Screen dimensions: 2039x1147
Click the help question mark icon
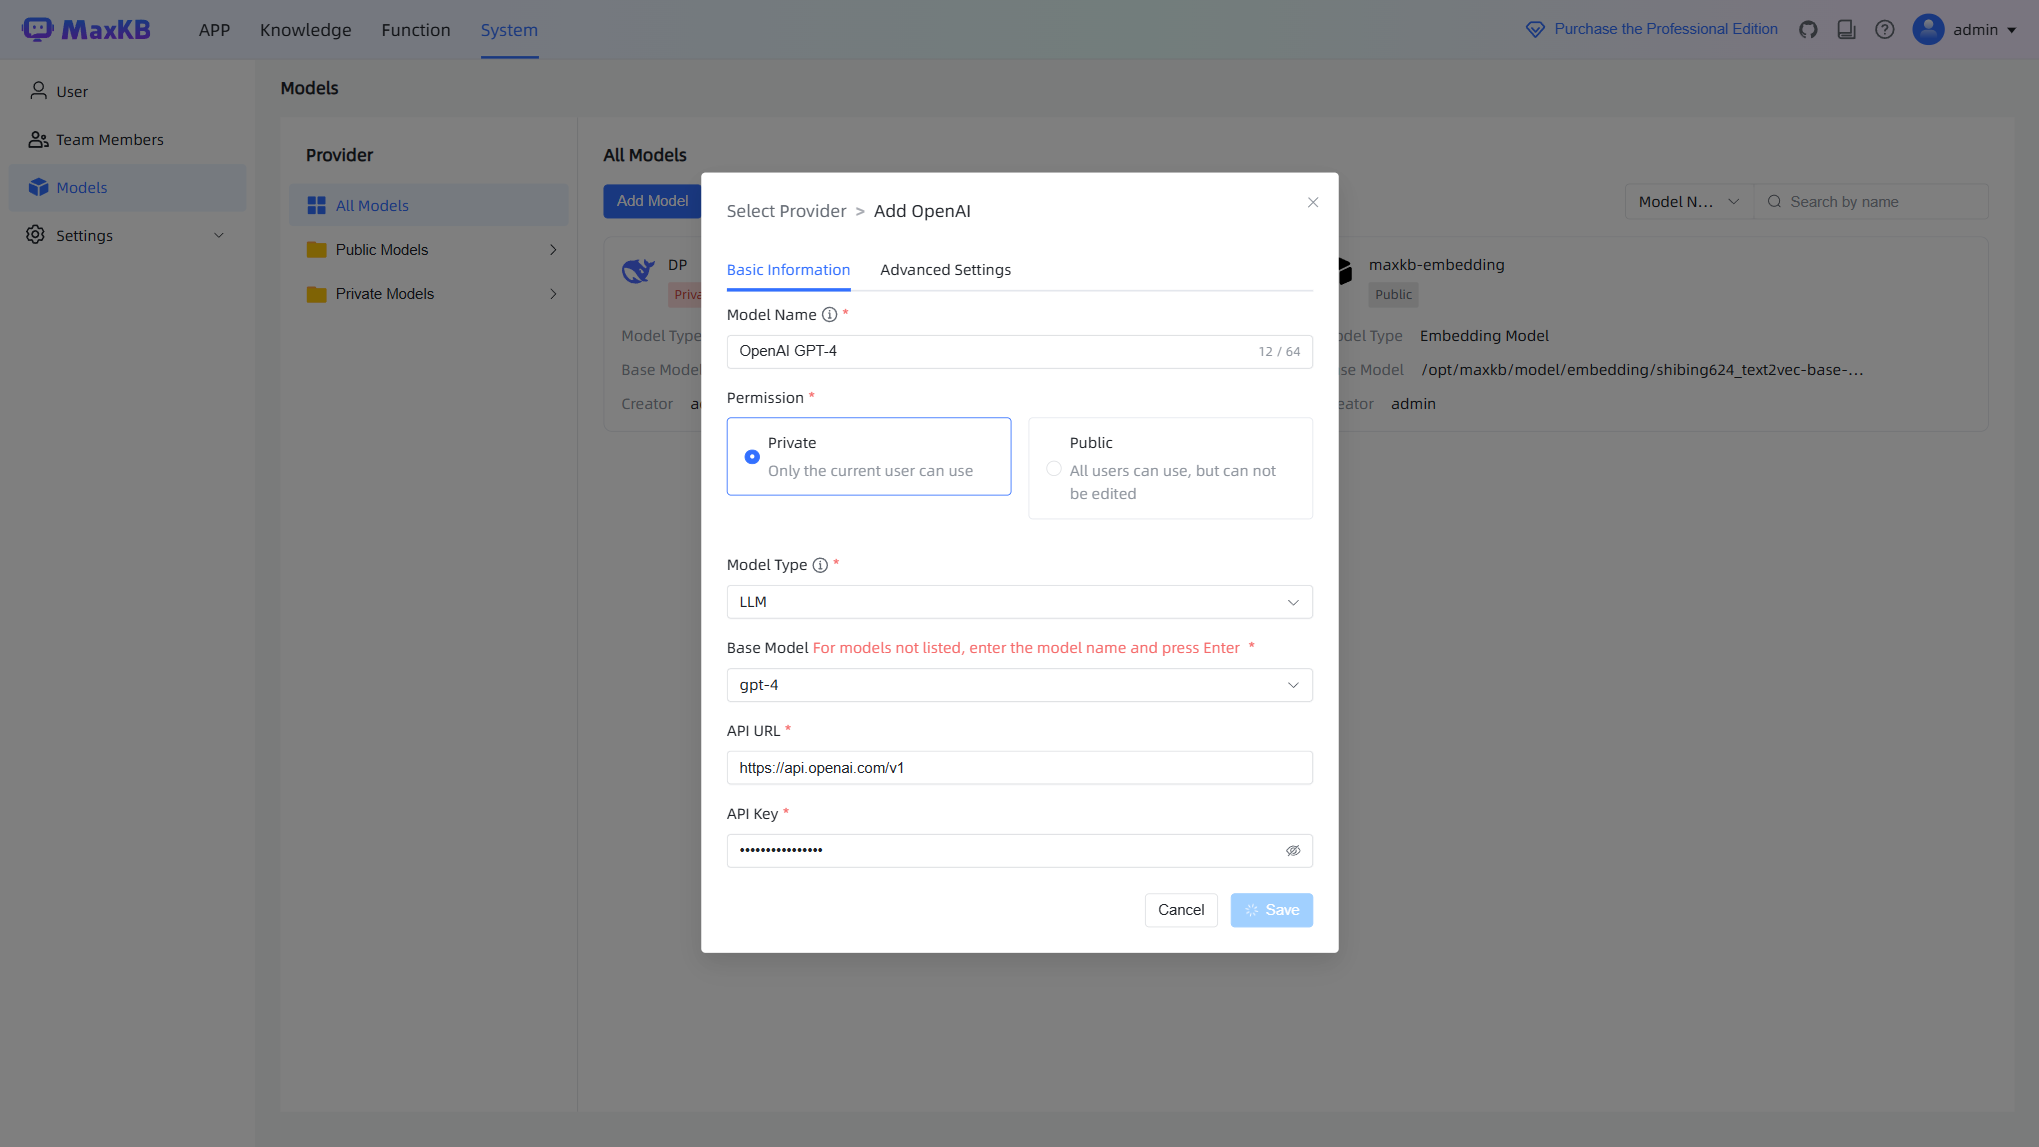pos(1884,30)
